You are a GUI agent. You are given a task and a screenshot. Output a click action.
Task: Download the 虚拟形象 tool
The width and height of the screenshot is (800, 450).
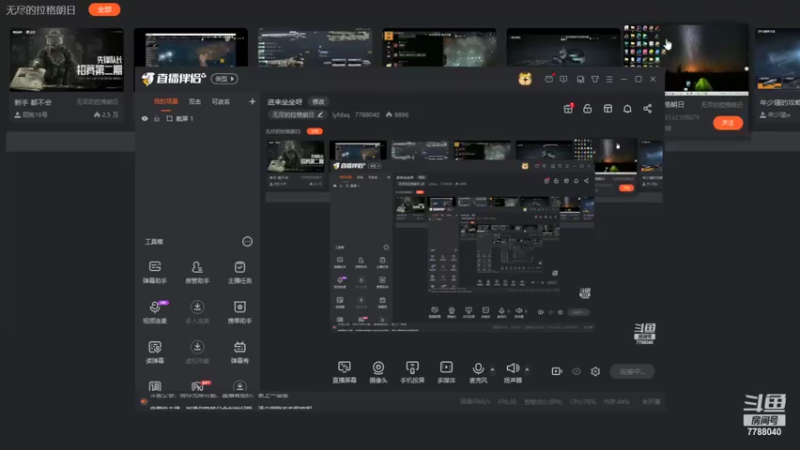pyautogui.click(x=197, y=352)
